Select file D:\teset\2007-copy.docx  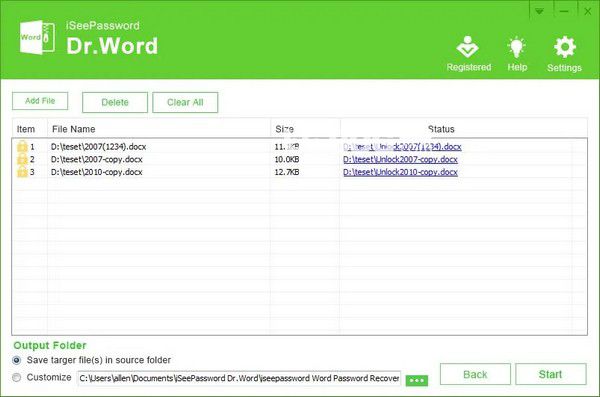pyautogui.click(x=96, y=159)
